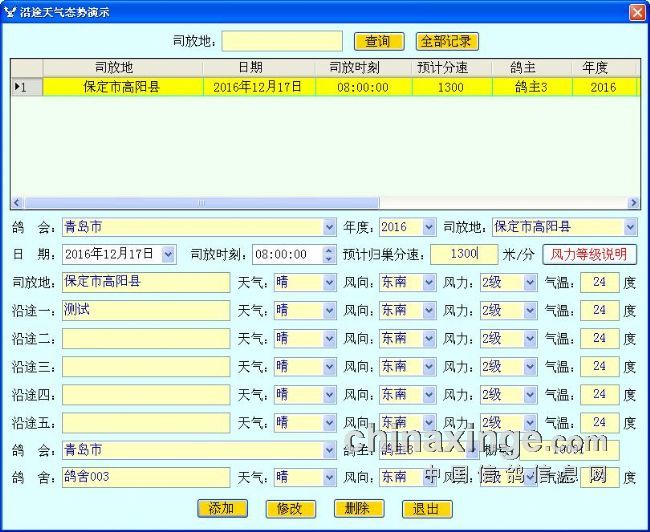
Task: Click the 1300 cell in the grid
Action: (x=452, y=87)
